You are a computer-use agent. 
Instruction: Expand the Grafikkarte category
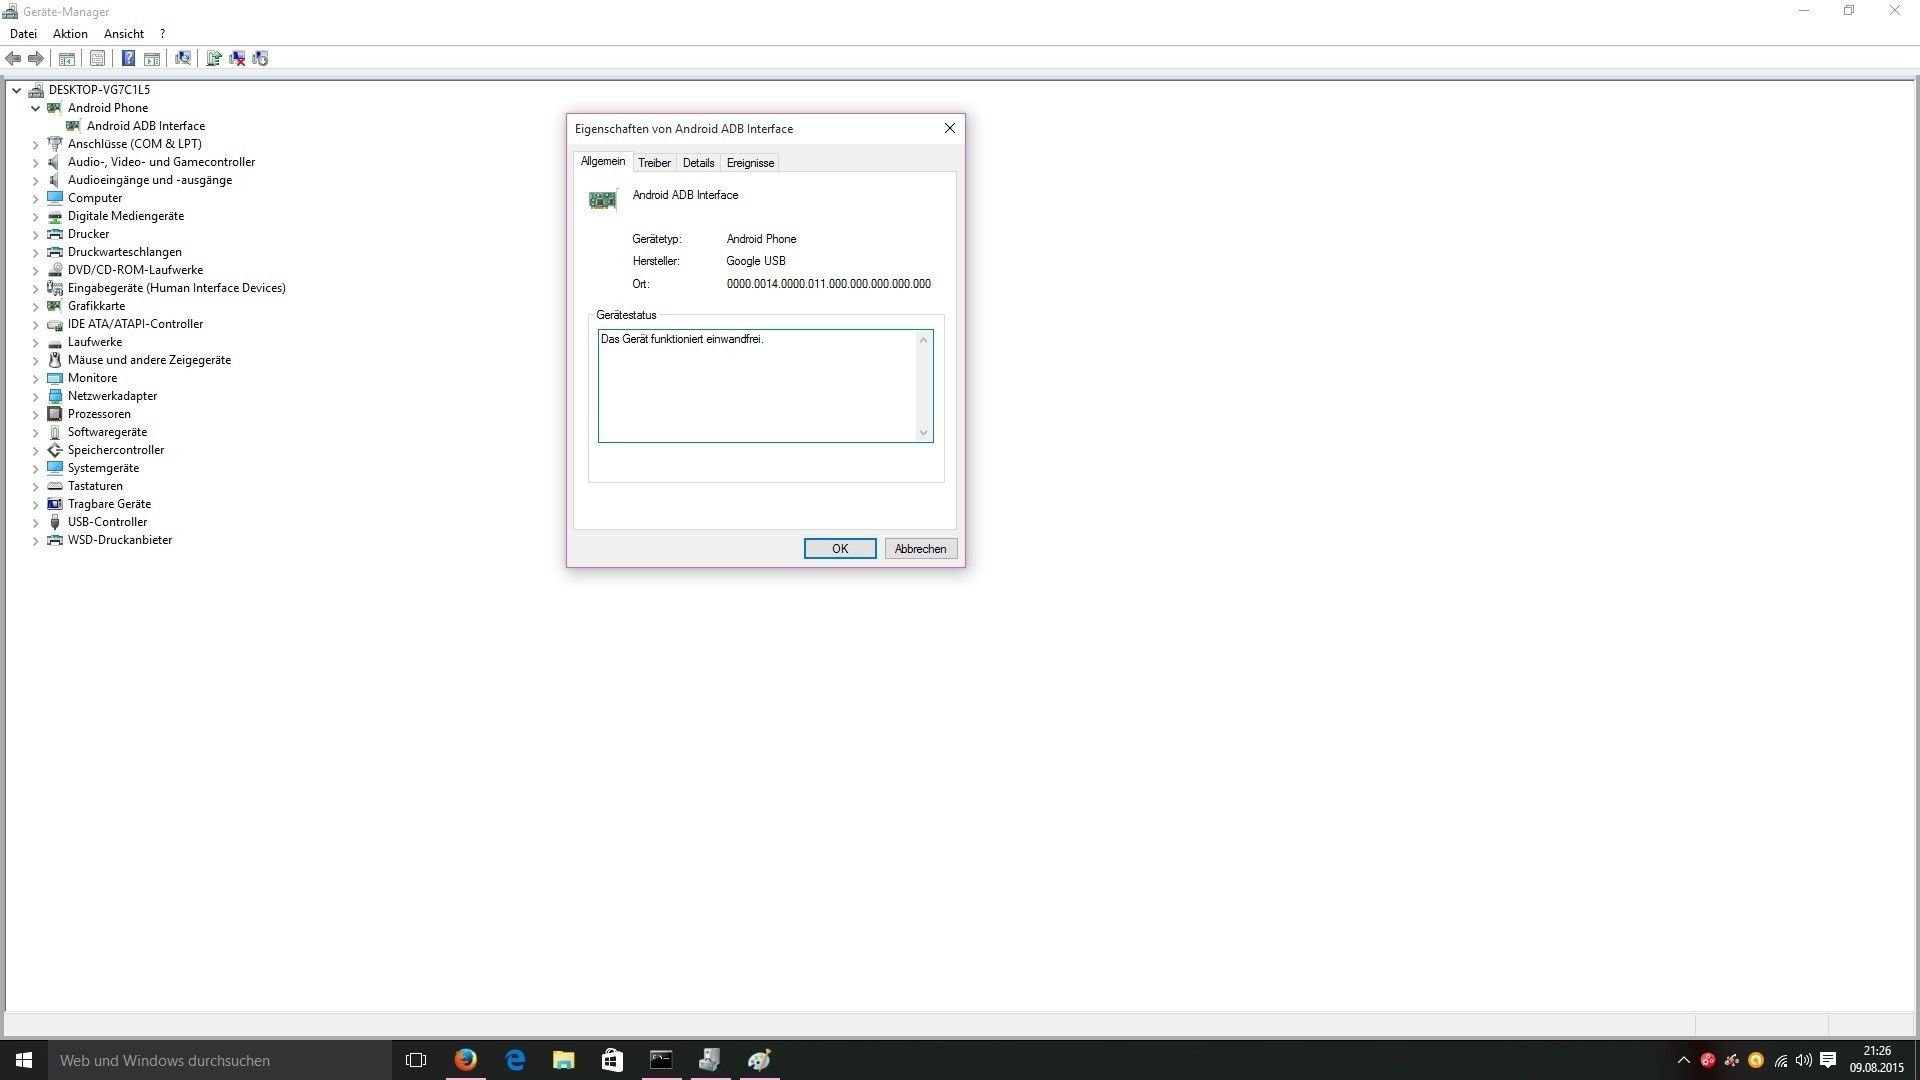click(x=35, y=306)
